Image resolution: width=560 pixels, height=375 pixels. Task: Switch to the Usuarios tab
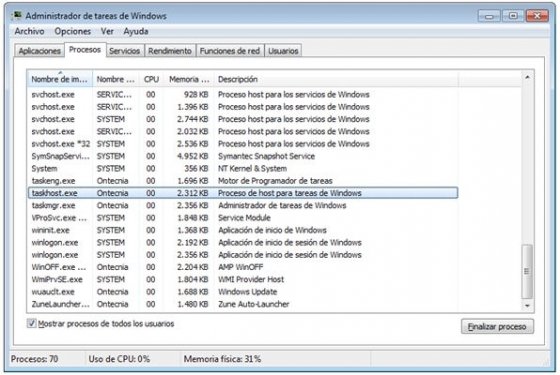[x=283, y=51]
